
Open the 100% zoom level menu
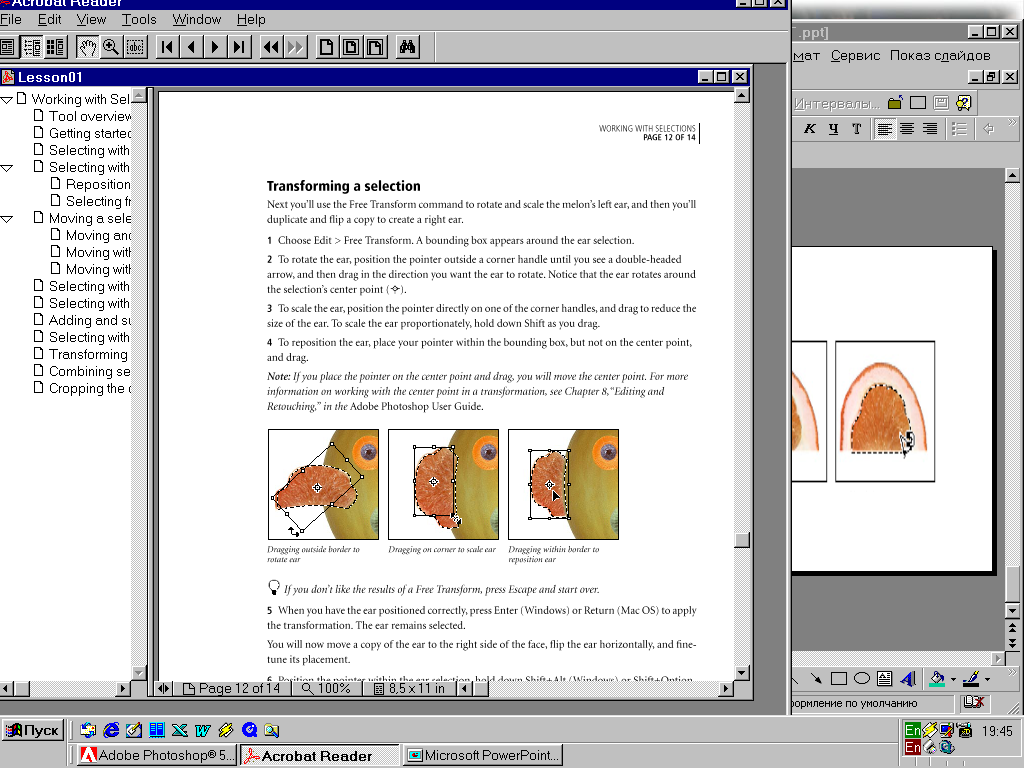(327, 688)
